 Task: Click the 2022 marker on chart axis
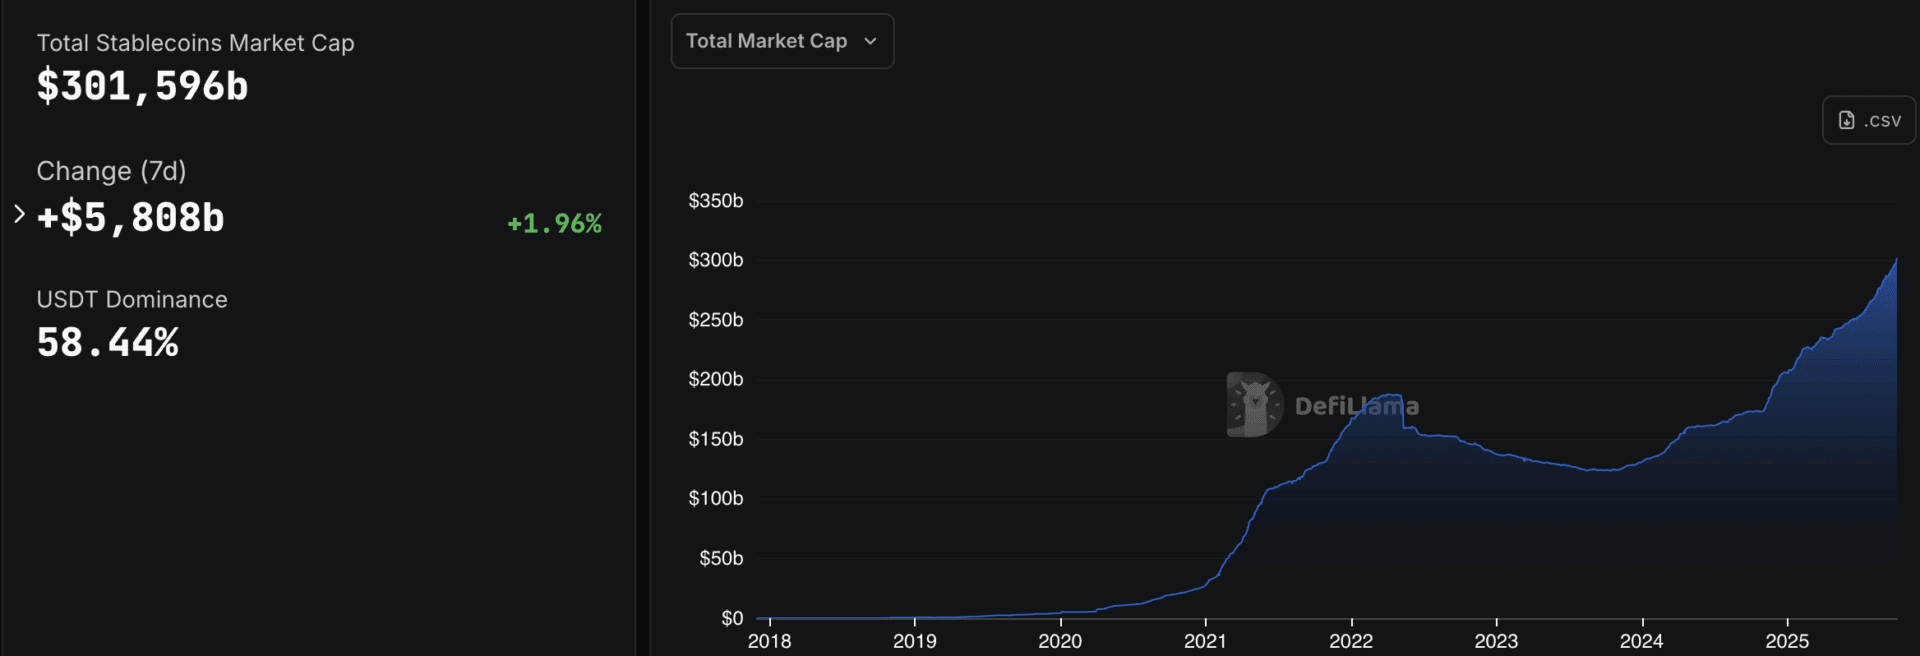[x=1351, y=641]
